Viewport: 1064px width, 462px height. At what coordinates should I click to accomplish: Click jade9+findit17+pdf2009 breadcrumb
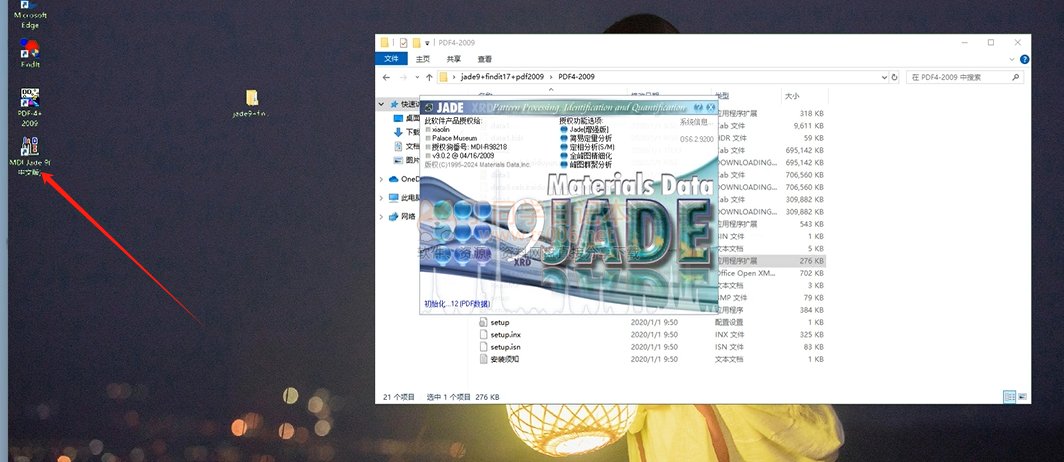(502, 77)
